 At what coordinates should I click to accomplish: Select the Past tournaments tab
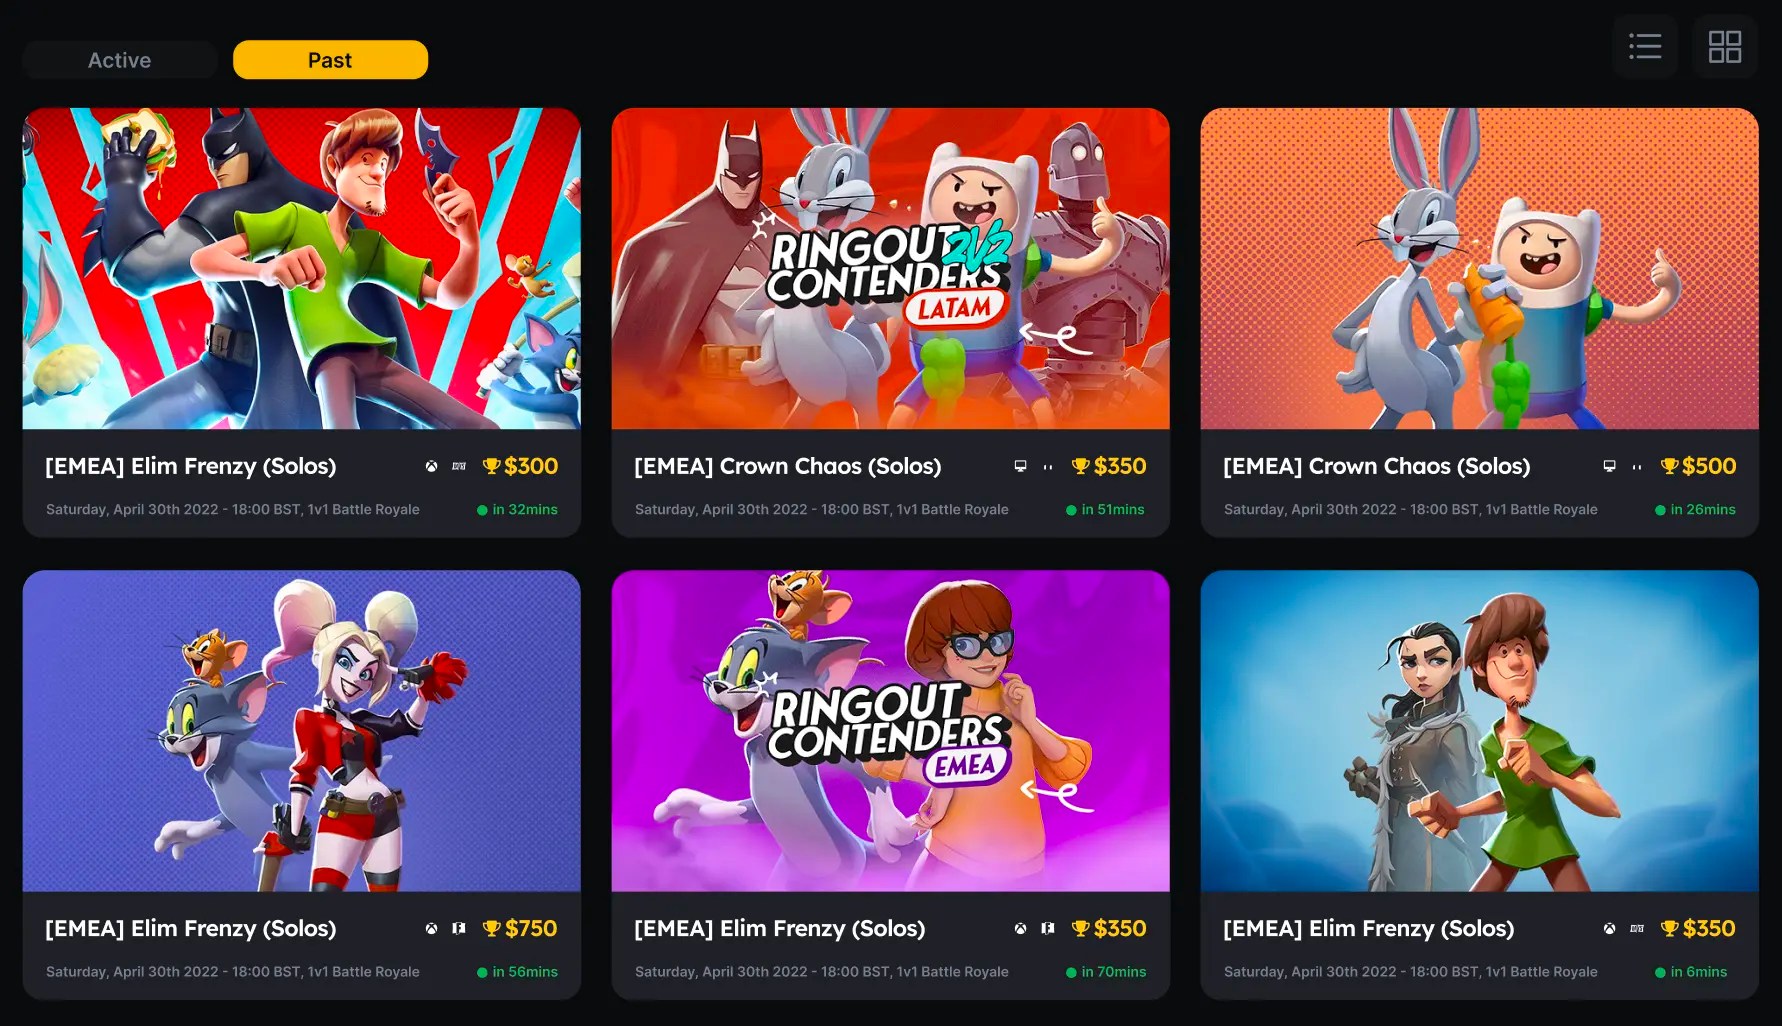pos(330,60)
